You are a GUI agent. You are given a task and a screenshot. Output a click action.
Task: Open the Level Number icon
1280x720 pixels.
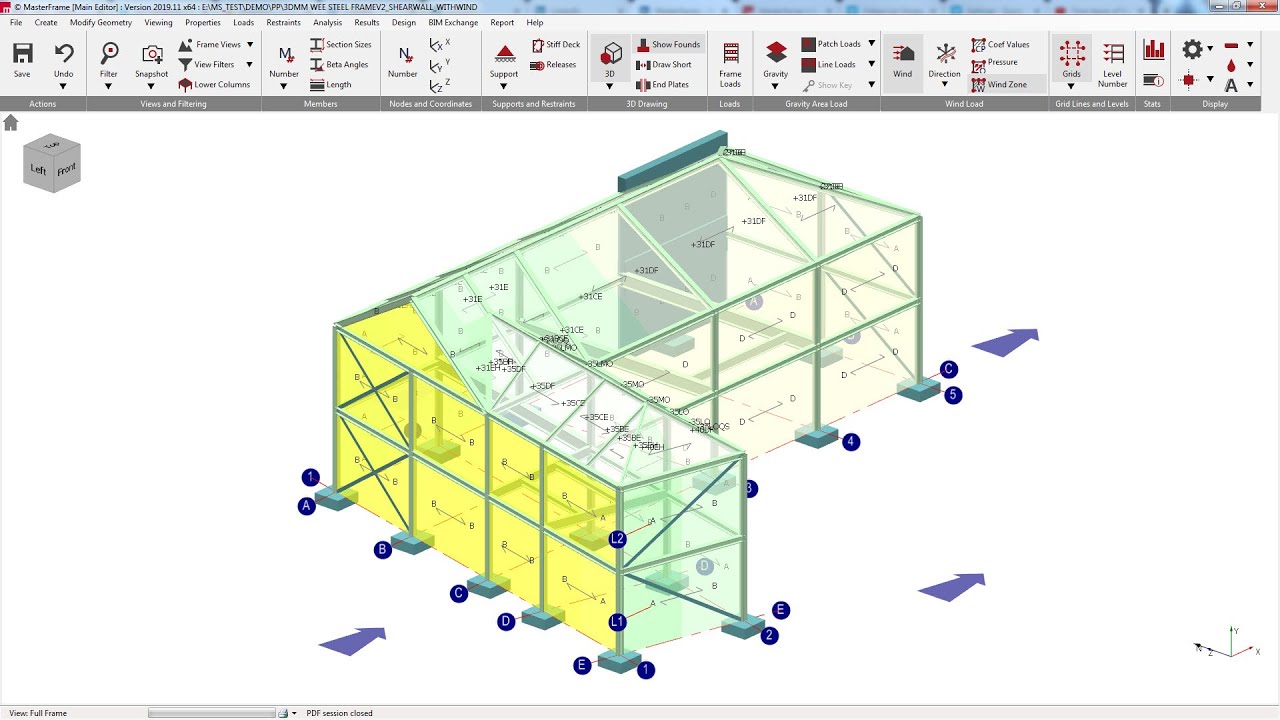[1113, 54]
